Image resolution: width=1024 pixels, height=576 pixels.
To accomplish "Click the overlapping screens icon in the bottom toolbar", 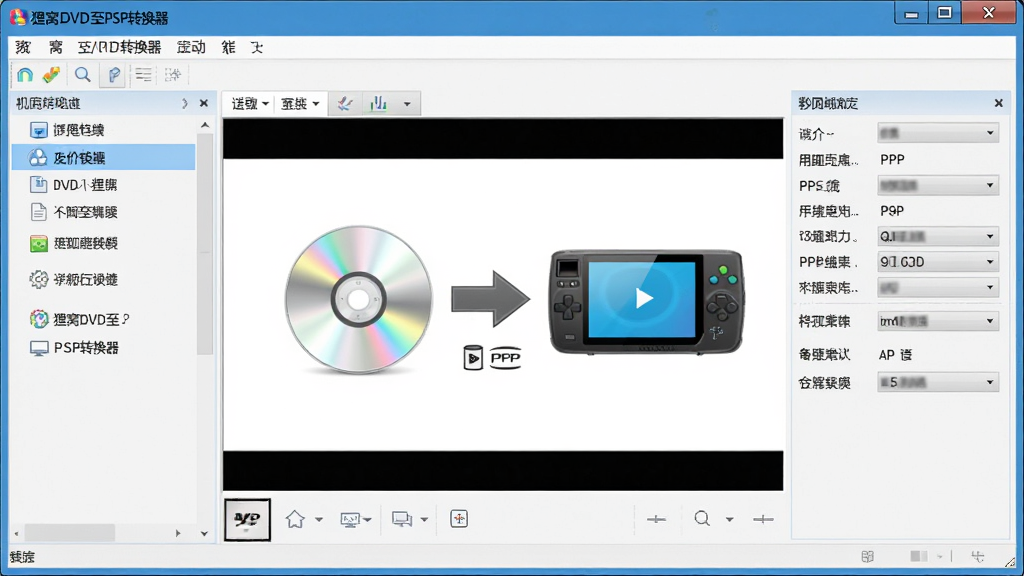I will (402, 519).
